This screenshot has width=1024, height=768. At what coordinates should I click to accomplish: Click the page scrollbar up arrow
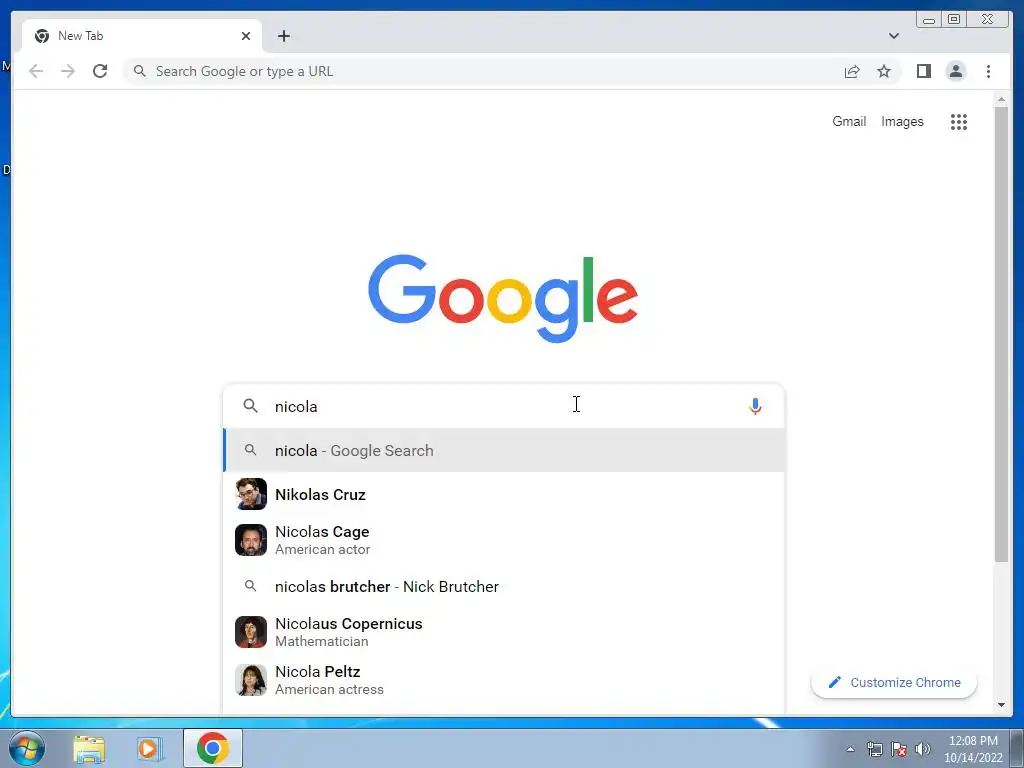[1001, 100]
